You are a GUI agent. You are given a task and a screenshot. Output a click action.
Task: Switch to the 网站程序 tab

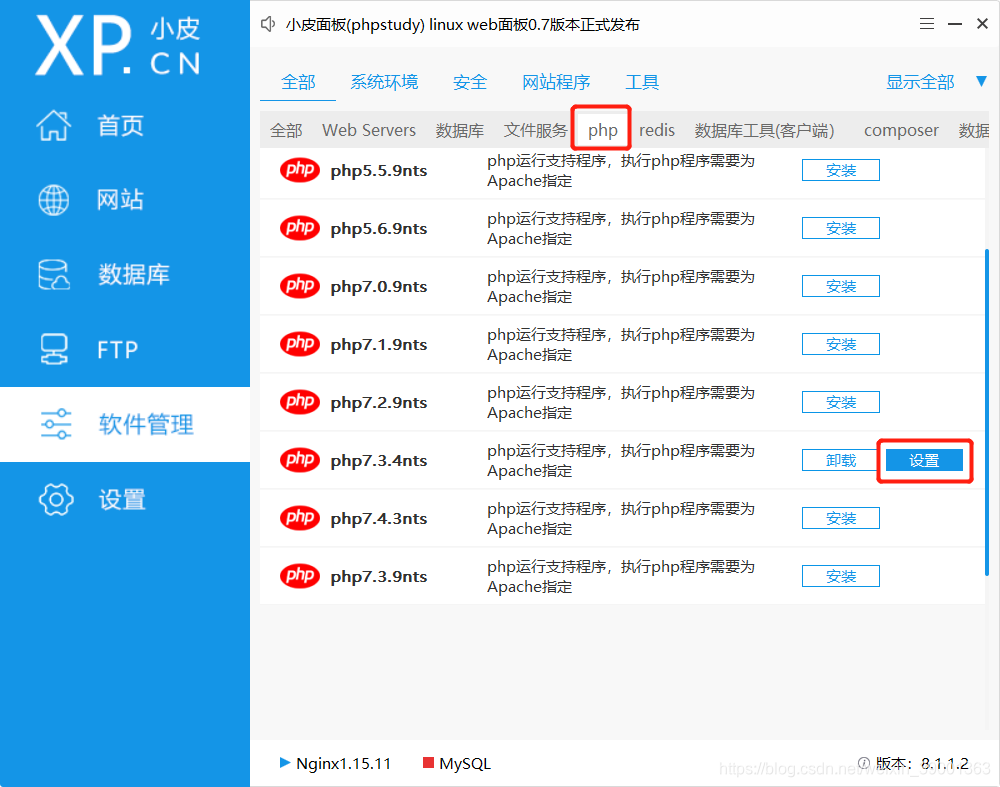coord(556,82)
